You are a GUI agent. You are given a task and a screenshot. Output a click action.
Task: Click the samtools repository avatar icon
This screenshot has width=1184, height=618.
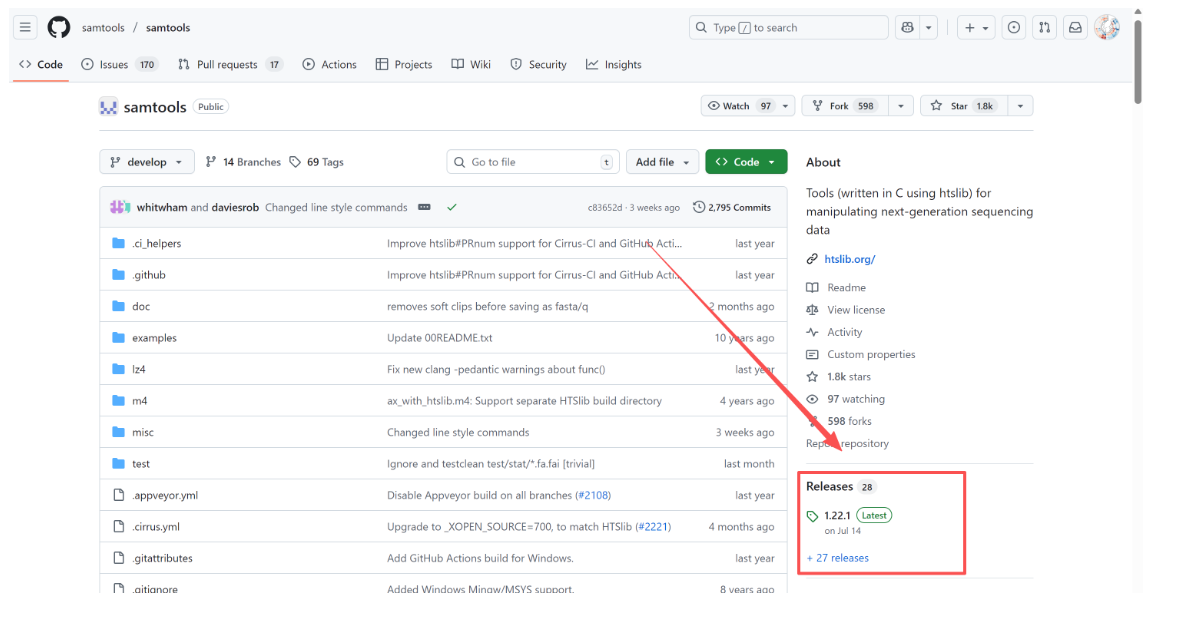[x=108, y=107]
